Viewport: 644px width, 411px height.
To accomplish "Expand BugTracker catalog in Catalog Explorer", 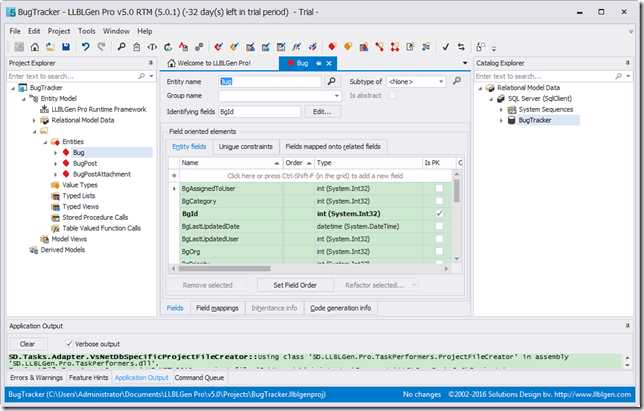I will tap(501, 120).
